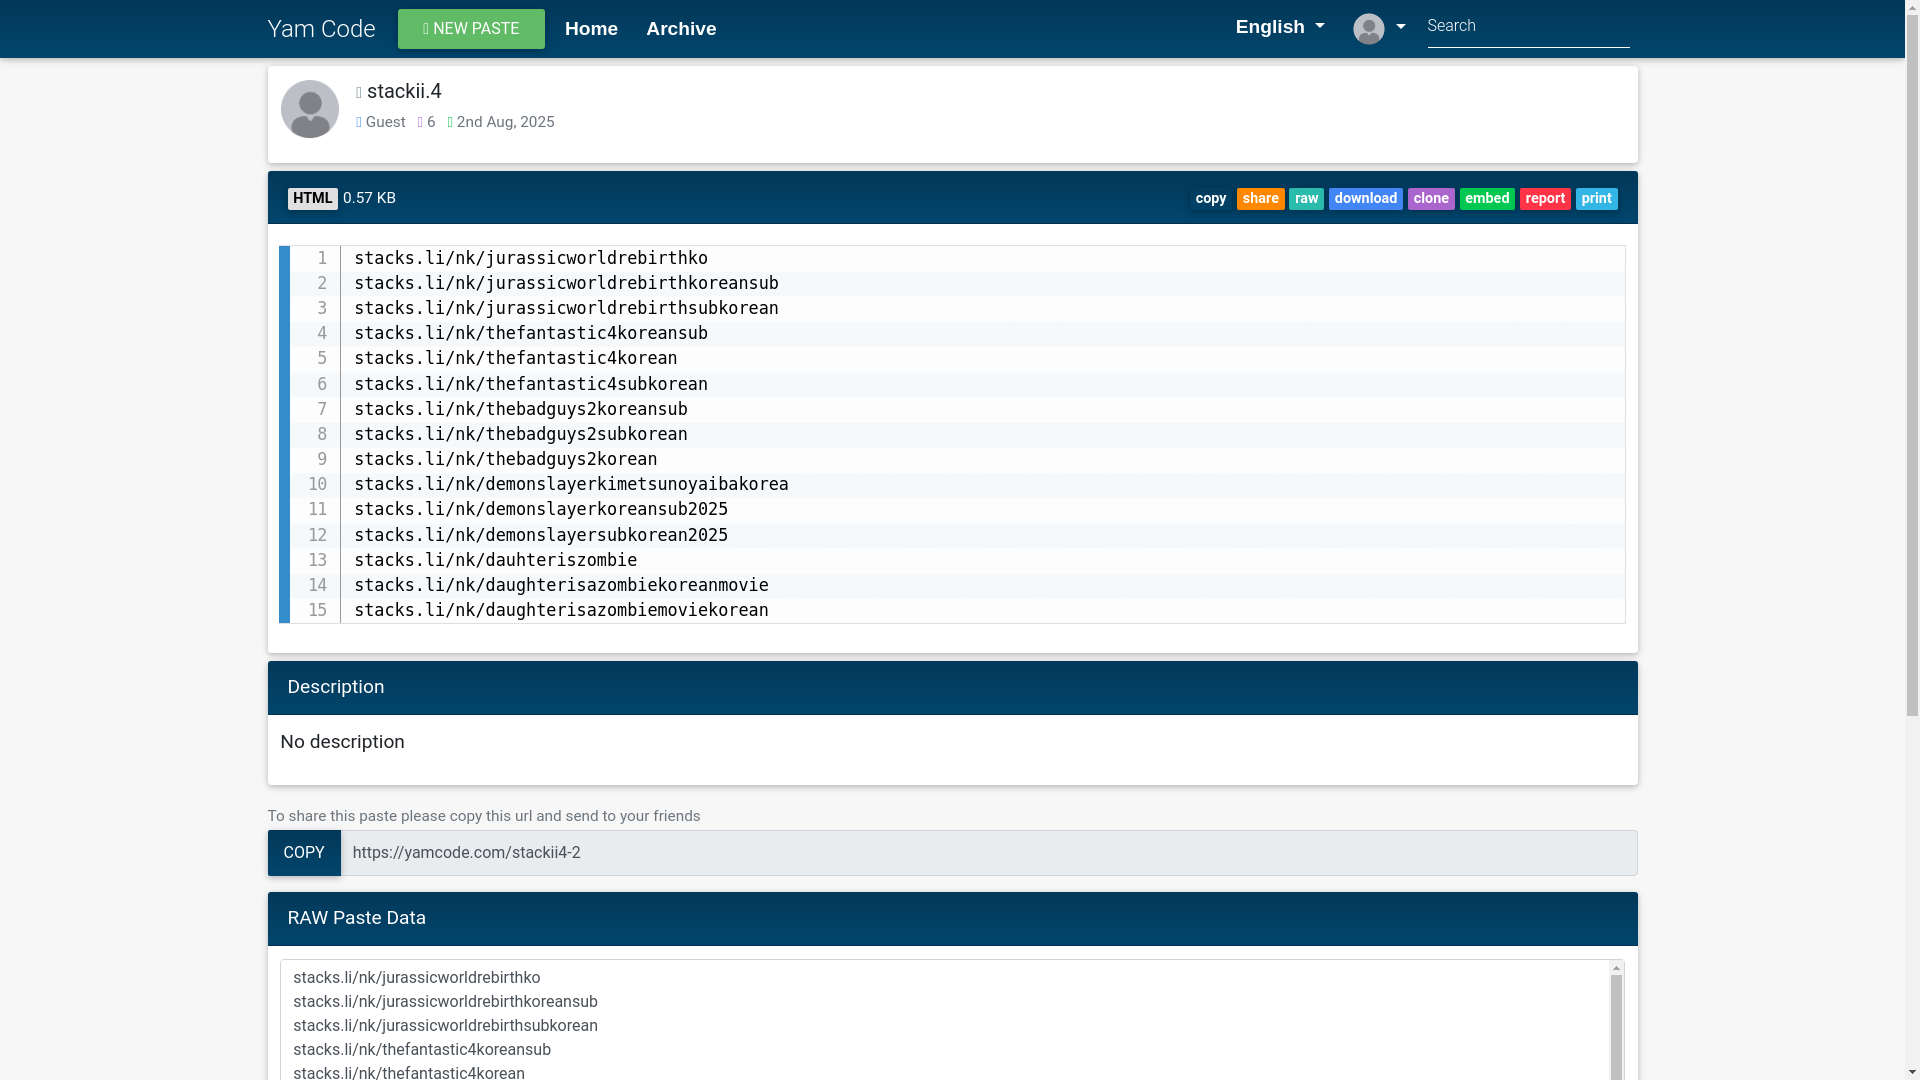
Task: Go to the Home menu item
Action: [591, 29]
